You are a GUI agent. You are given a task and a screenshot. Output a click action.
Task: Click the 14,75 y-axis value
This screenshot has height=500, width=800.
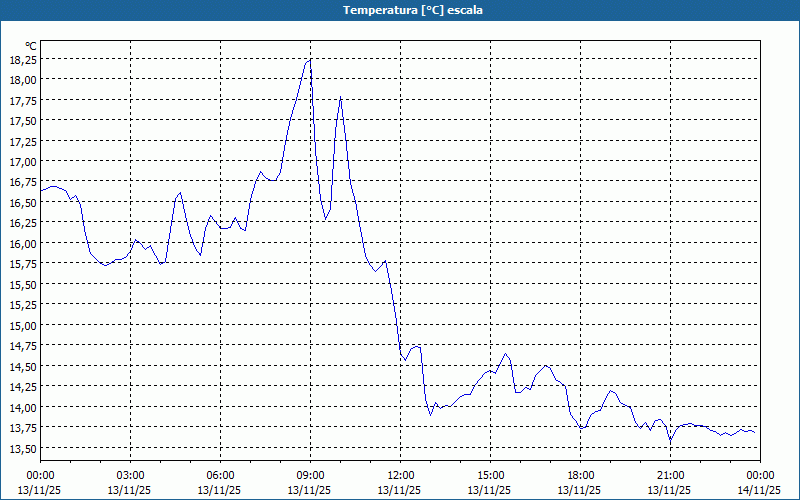point(22,346)
